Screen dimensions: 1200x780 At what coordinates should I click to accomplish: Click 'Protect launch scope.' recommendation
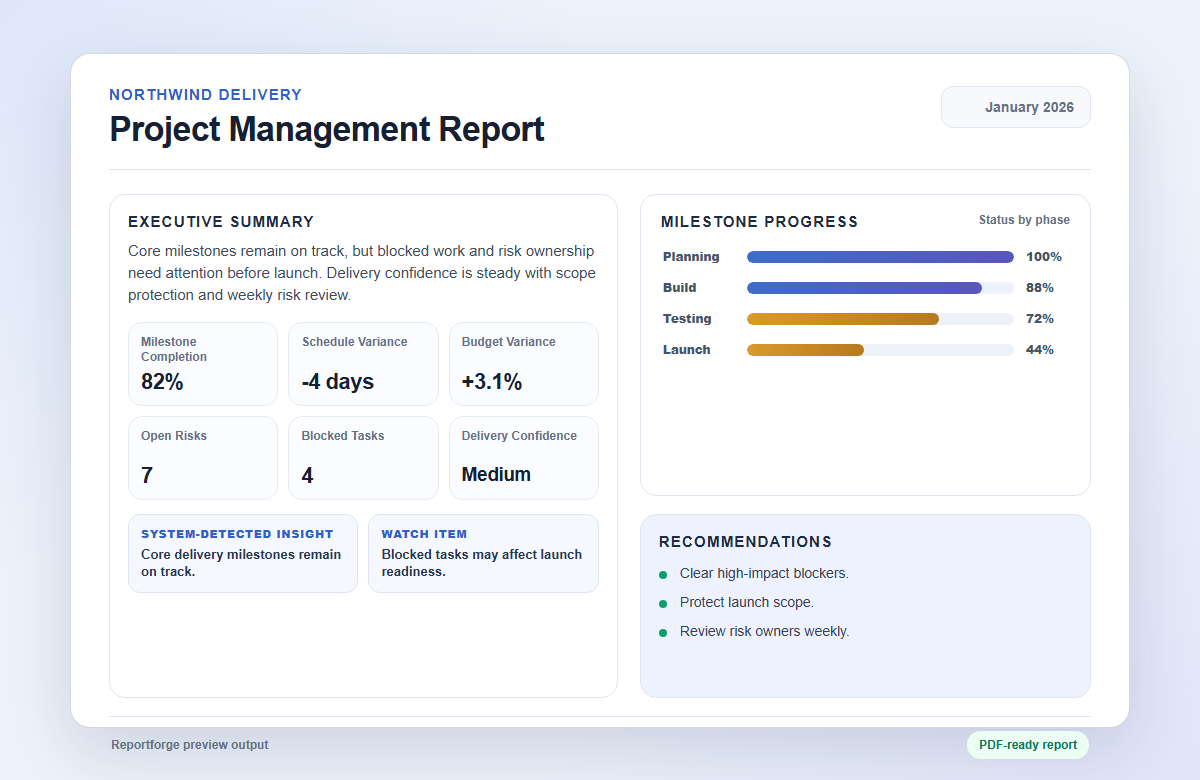747,602
